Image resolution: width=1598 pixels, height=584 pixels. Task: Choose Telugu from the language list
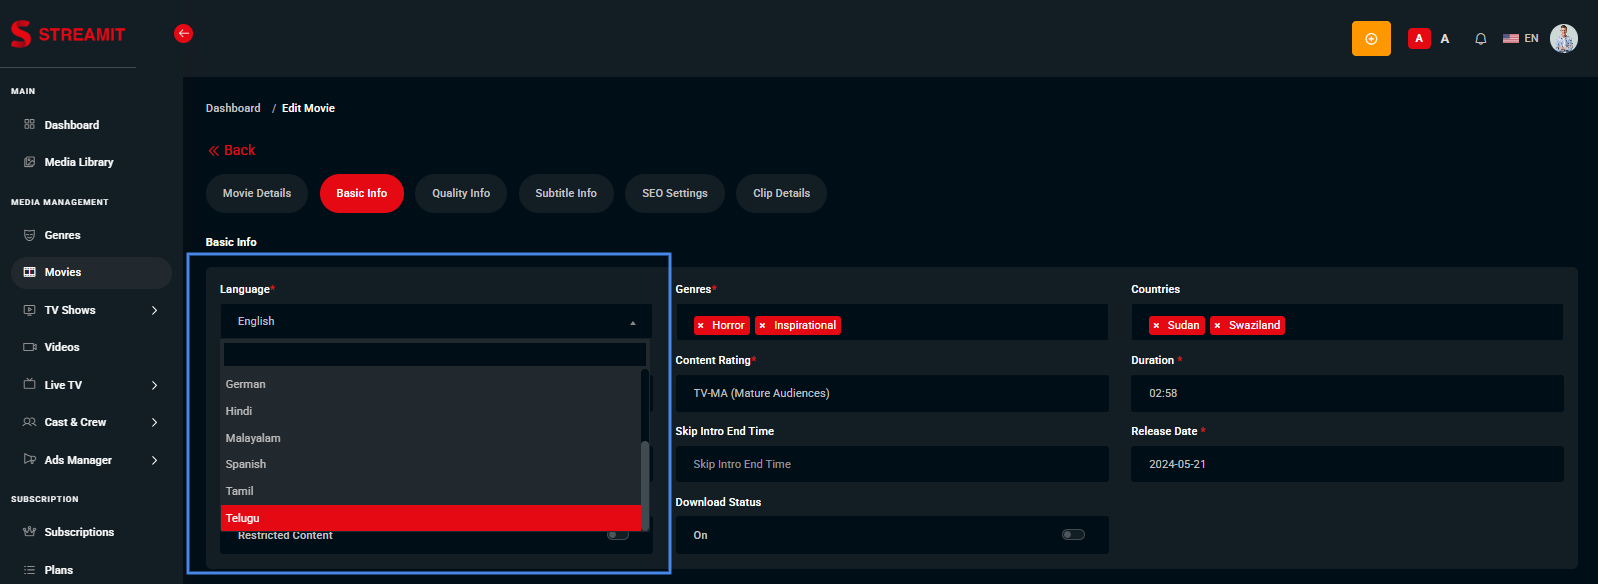point(430,518)
